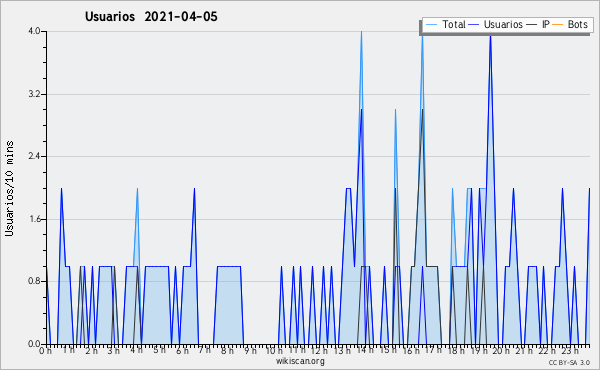Click the 6 h x-axis label

pos(182,350)
